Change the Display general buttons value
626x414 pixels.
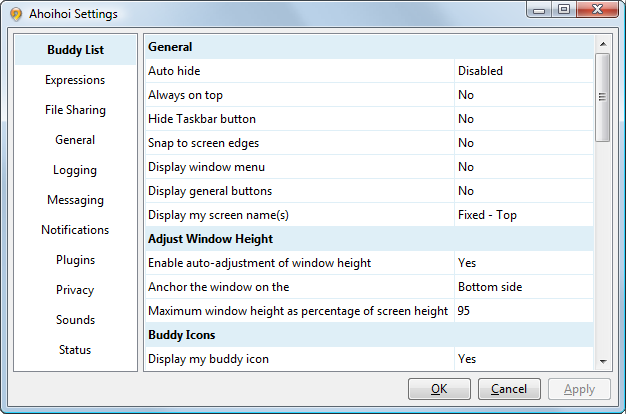pos(524,191)
